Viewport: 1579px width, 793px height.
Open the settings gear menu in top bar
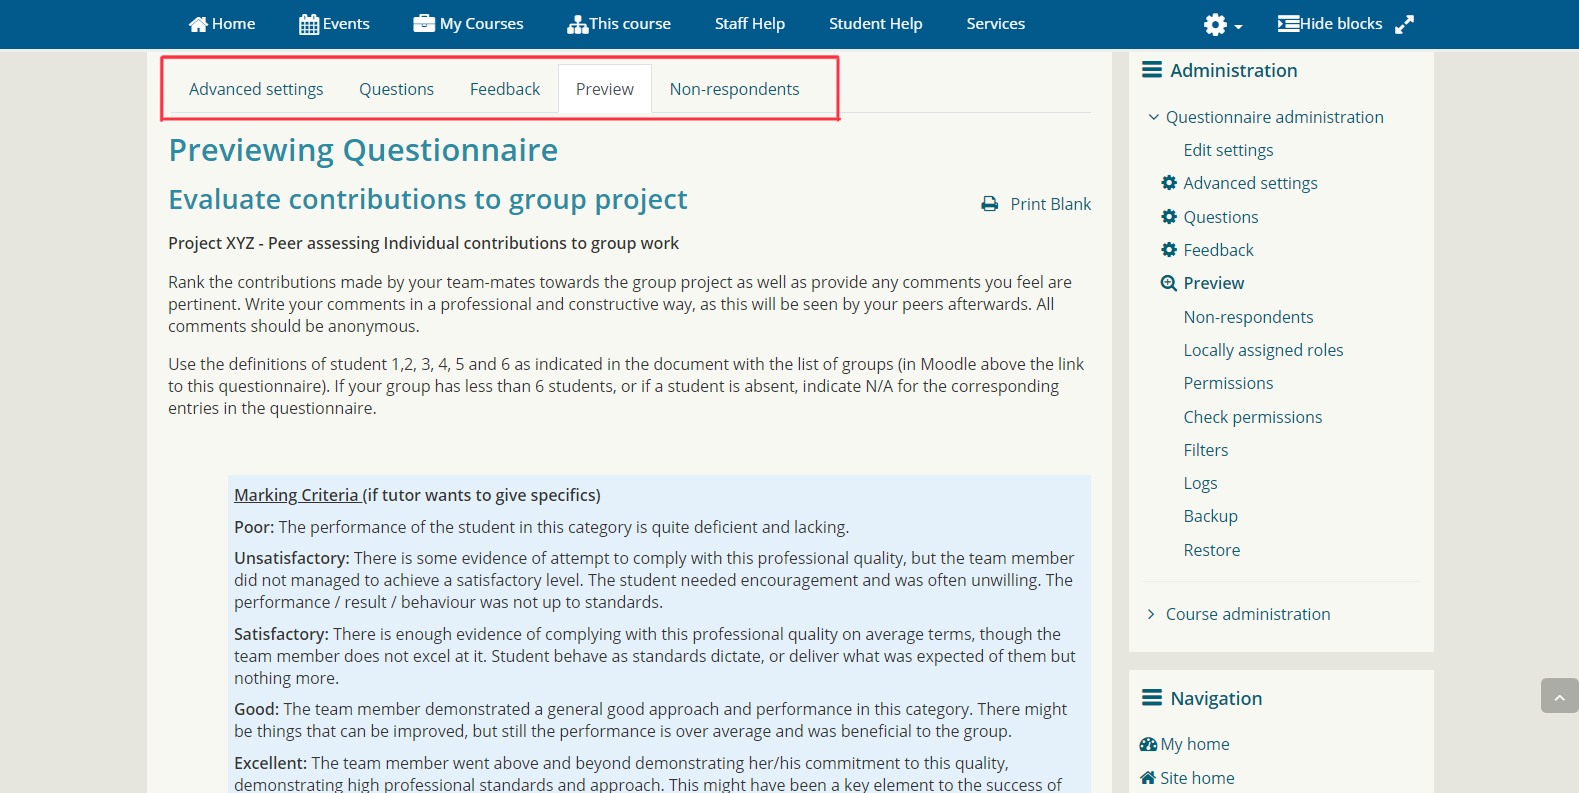1215,24
